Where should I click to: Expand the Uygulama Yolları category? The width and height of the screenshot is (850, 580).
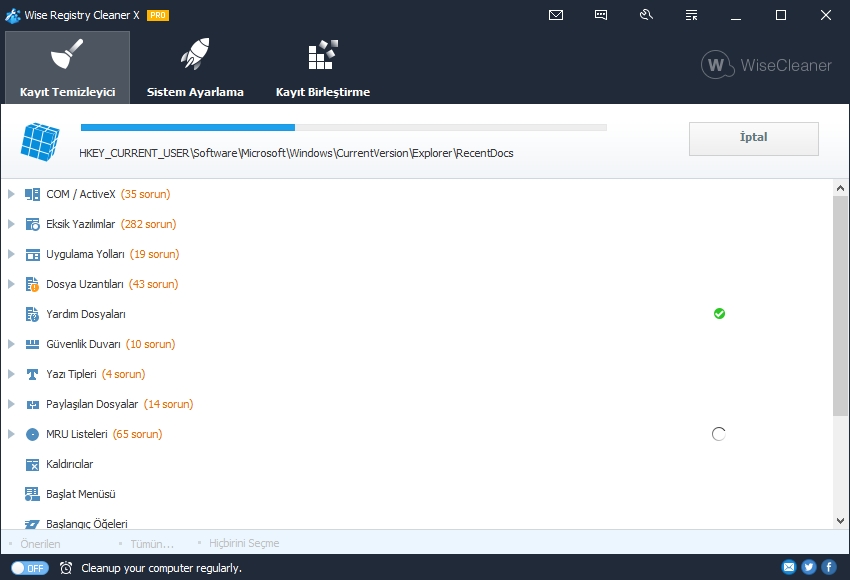tap(11, 254)
